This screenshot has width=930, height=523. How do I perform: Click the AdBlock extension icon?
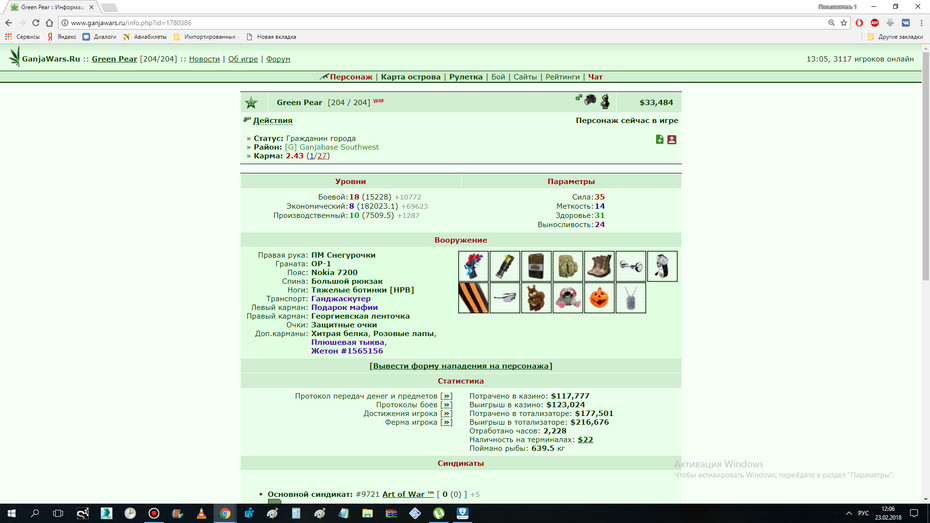pos(875,23)
